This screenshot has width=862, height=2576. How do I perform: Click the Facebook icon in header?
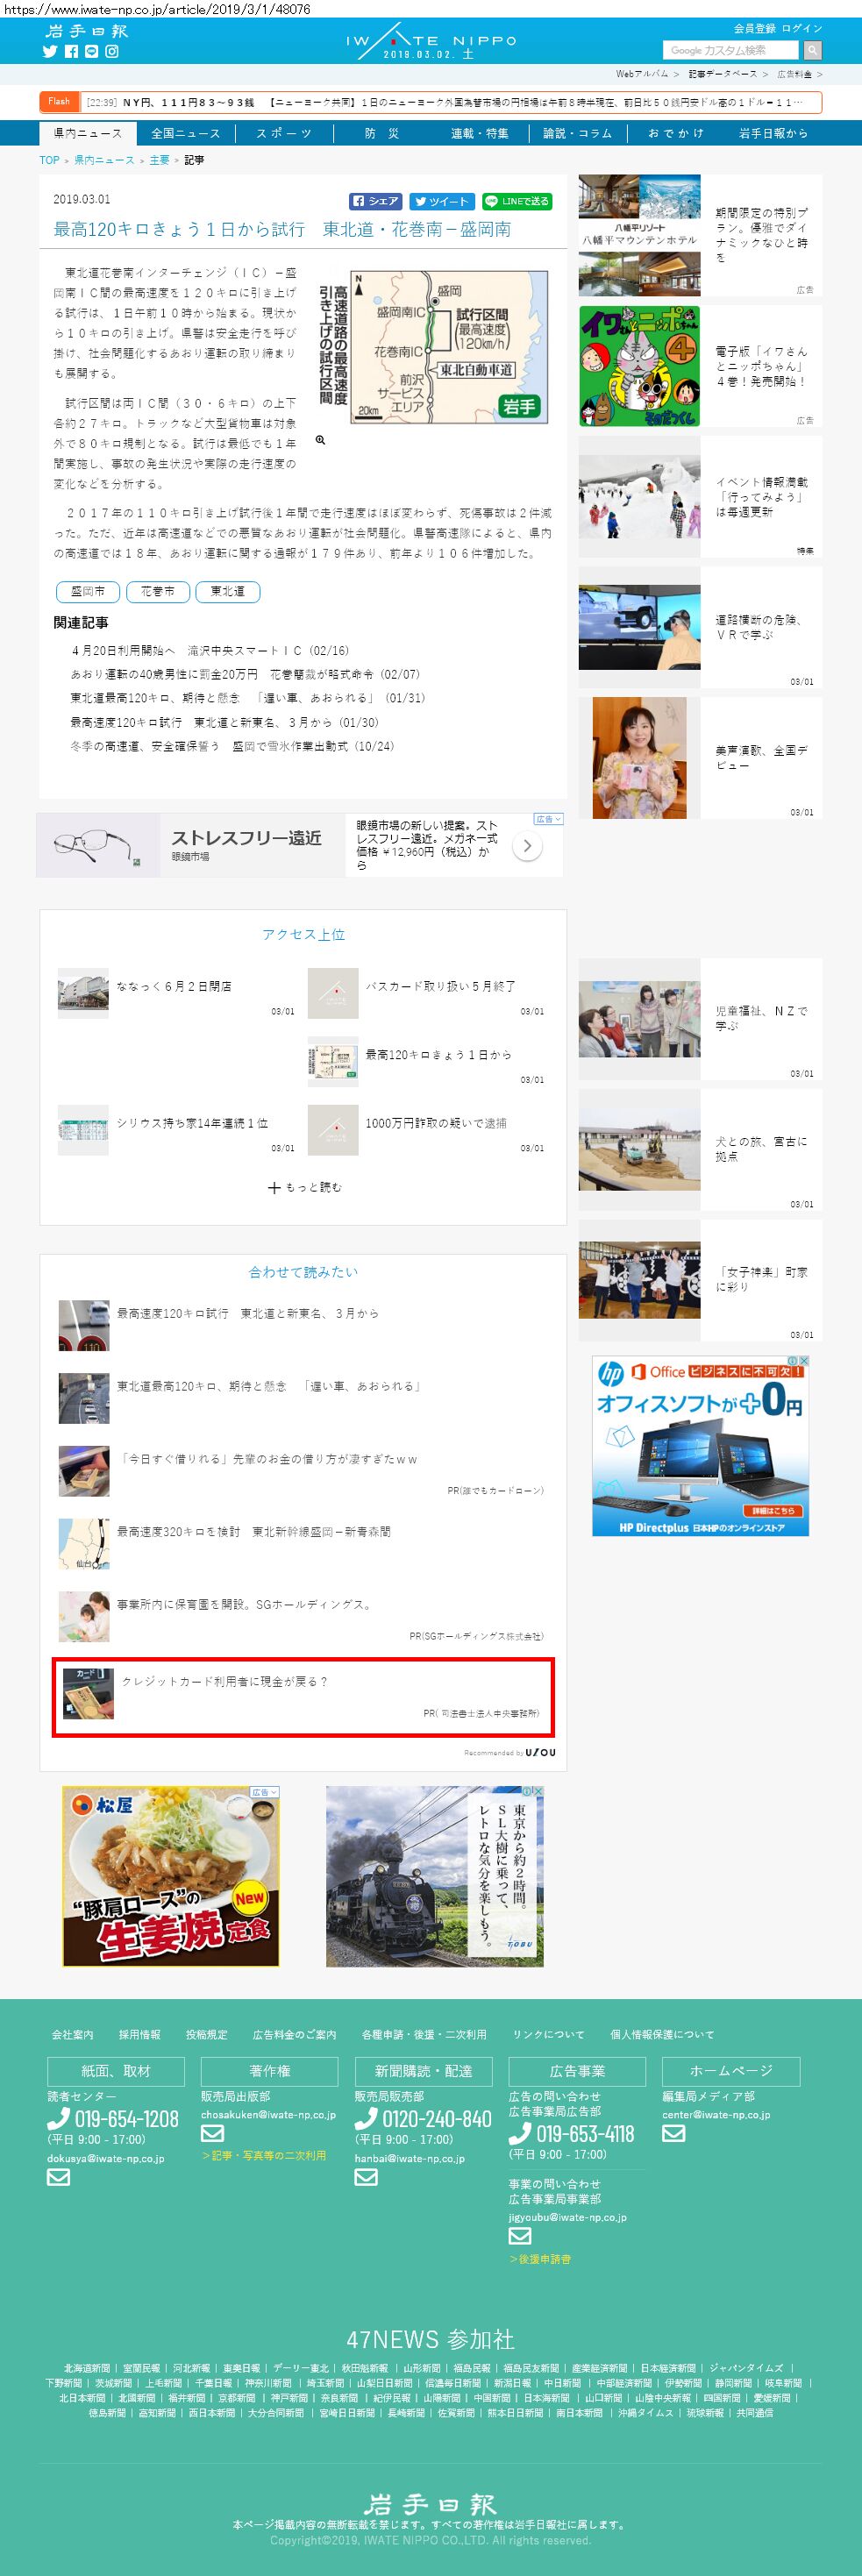pyautogui.click(x=71, y=51)
